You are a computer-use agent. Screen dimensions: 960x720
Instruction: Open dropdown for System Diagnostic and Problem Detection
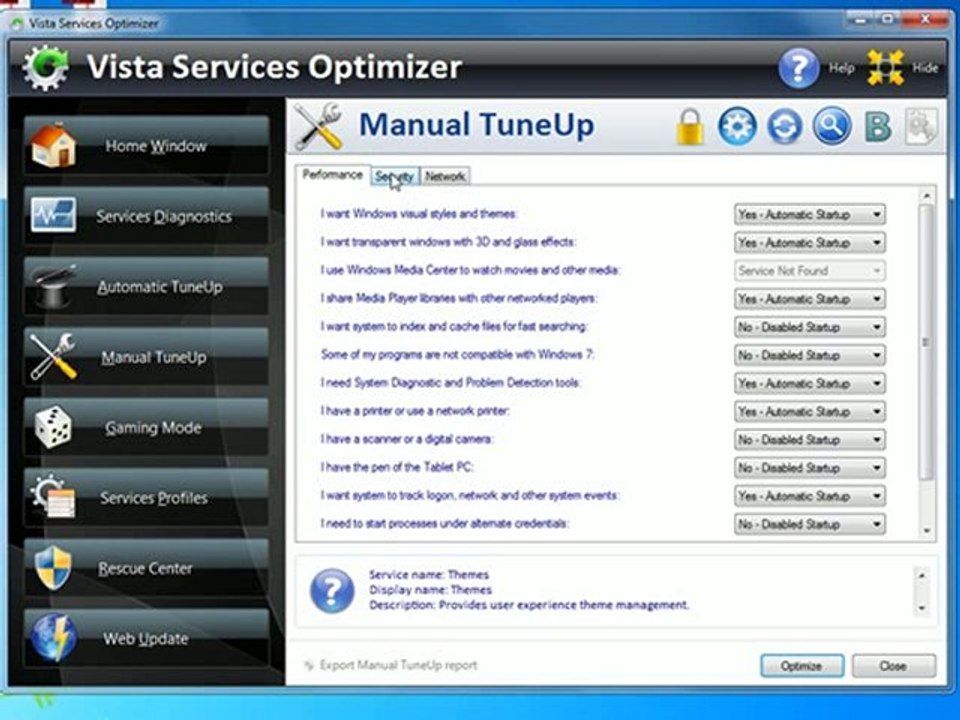(809, 383)
